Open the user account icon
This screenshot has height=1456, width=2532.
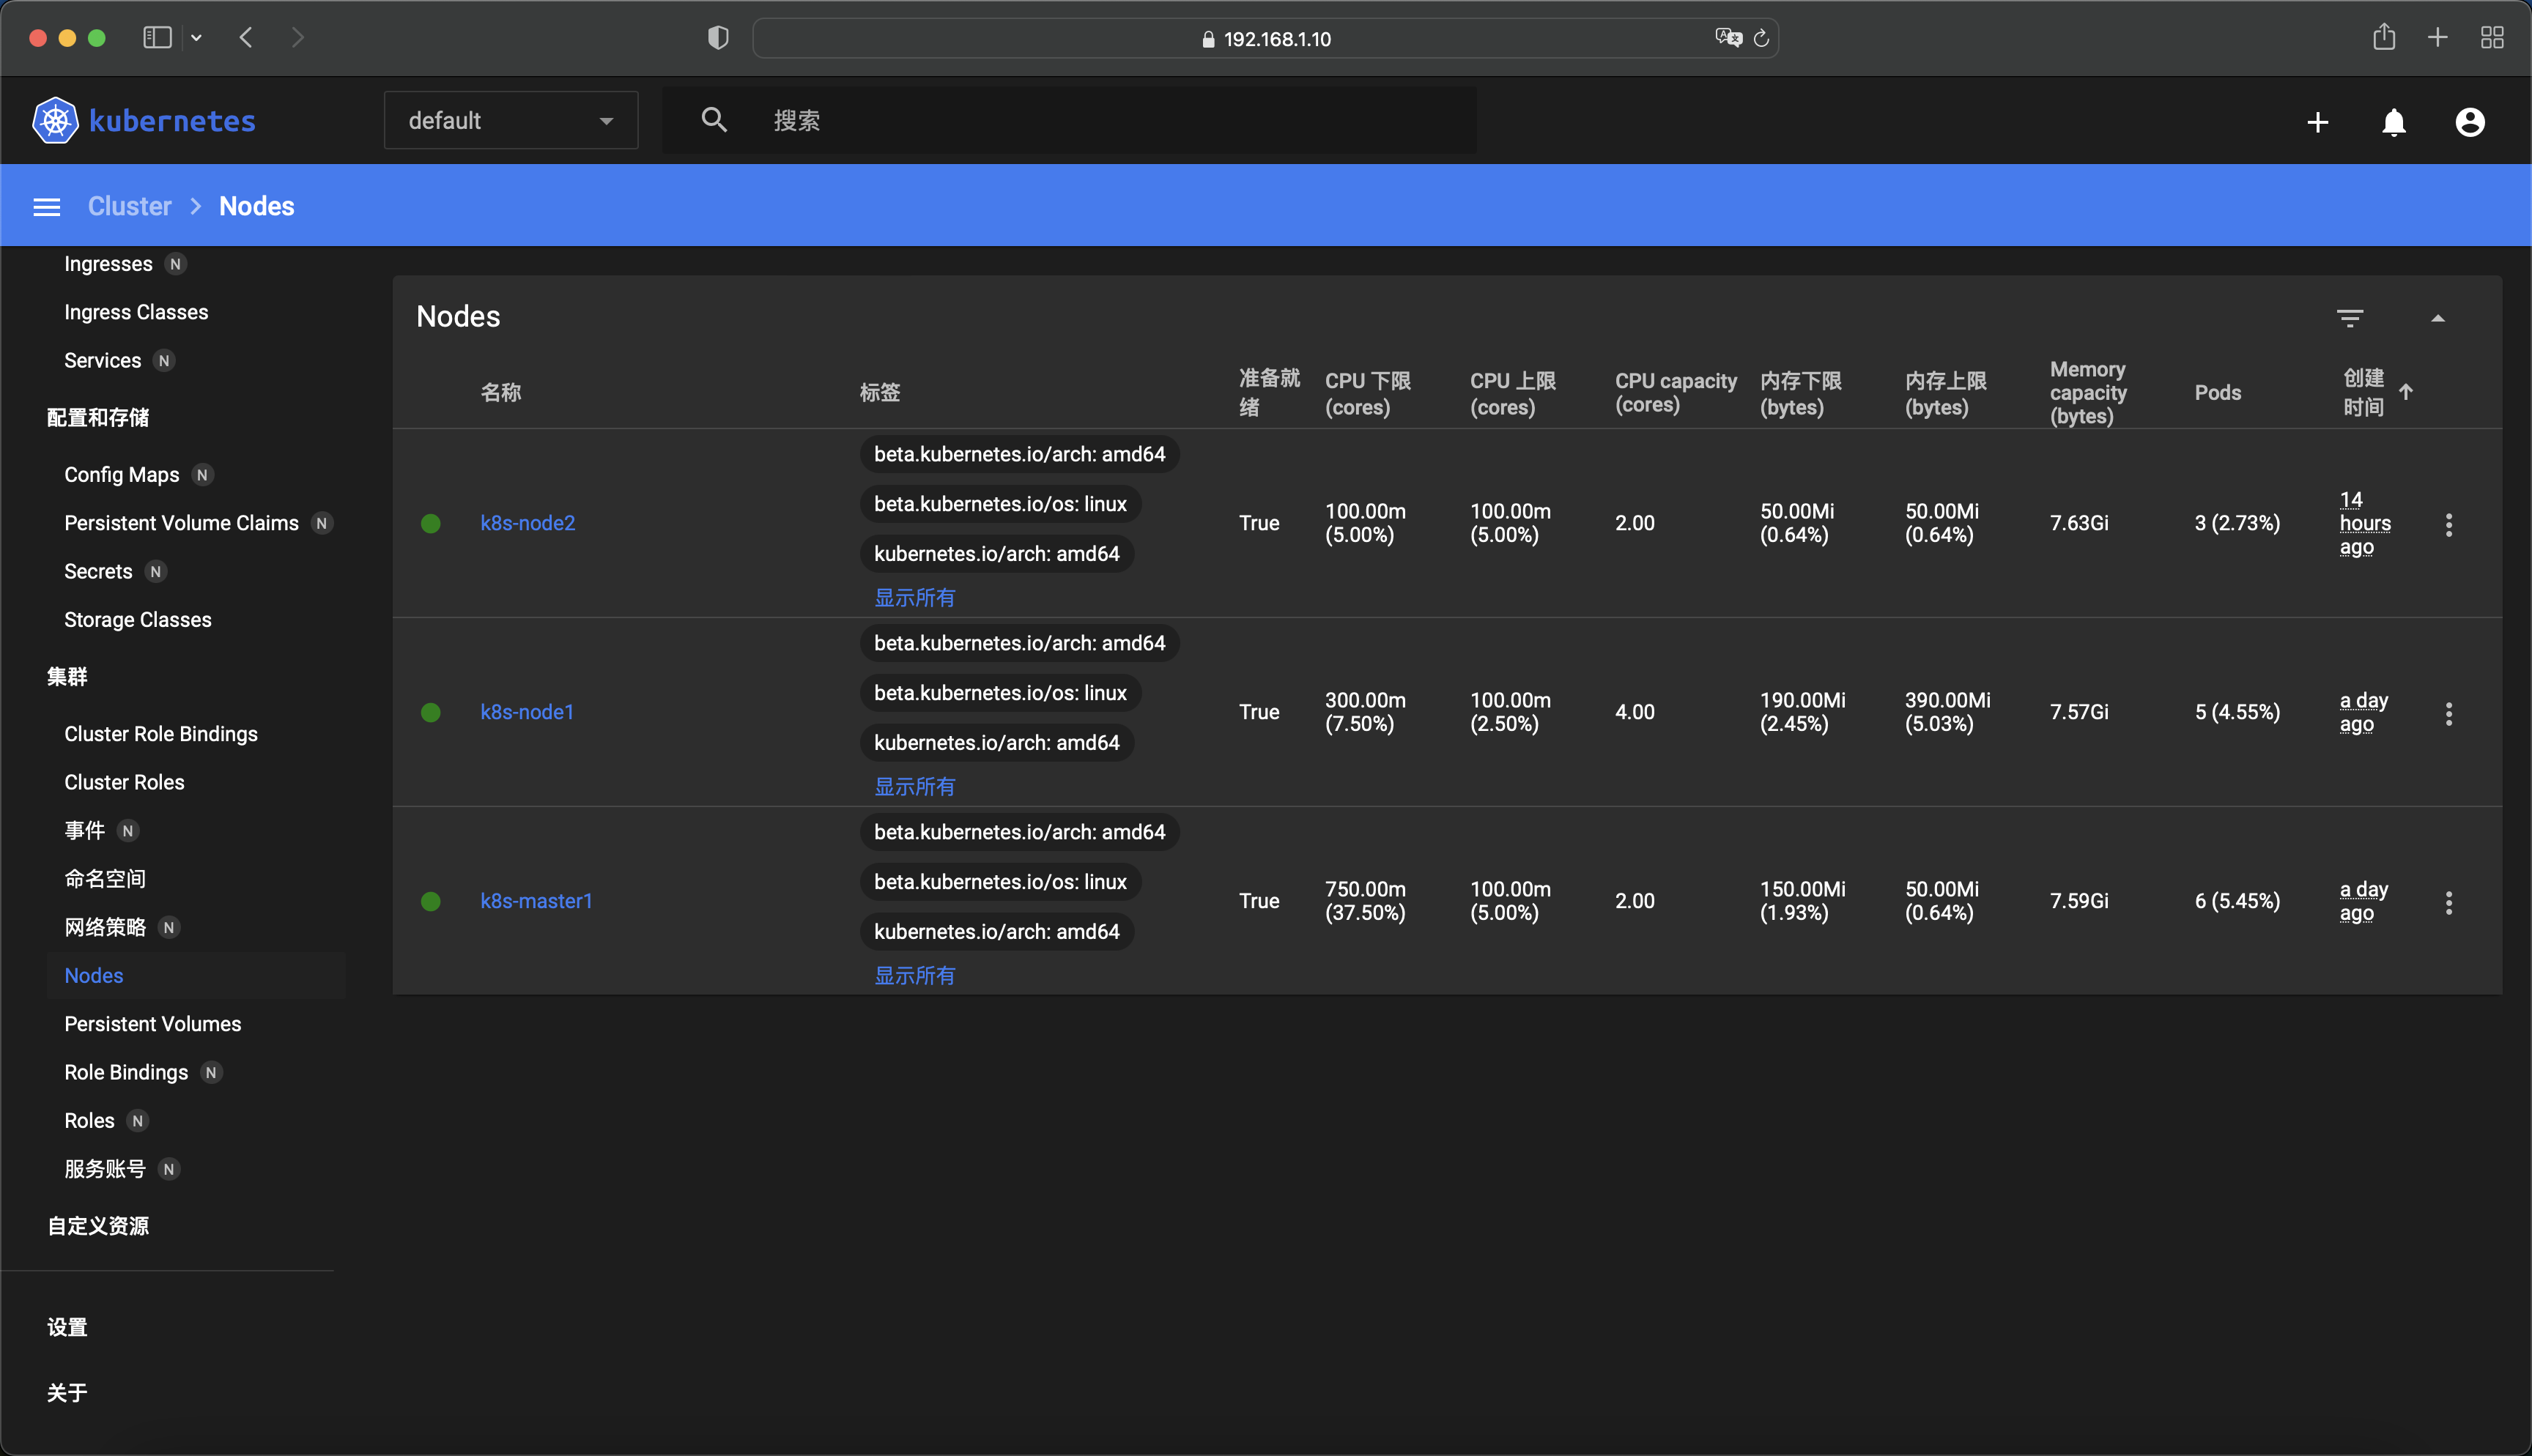tap(2470, 122)
